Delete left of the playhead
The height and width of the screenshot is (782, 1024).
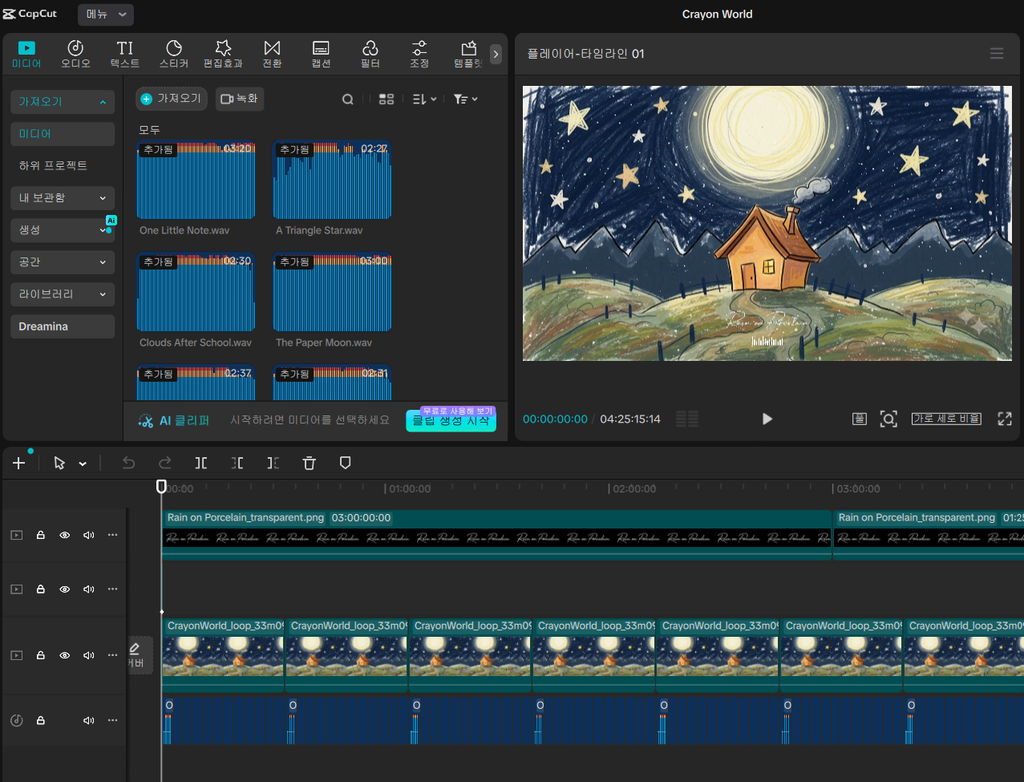[x=237, y=463]
